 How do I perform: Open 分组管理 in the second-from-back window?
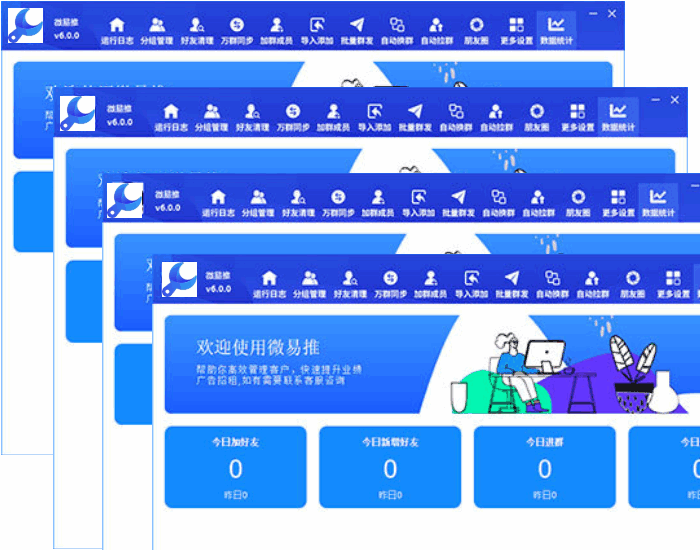point(212,117)
